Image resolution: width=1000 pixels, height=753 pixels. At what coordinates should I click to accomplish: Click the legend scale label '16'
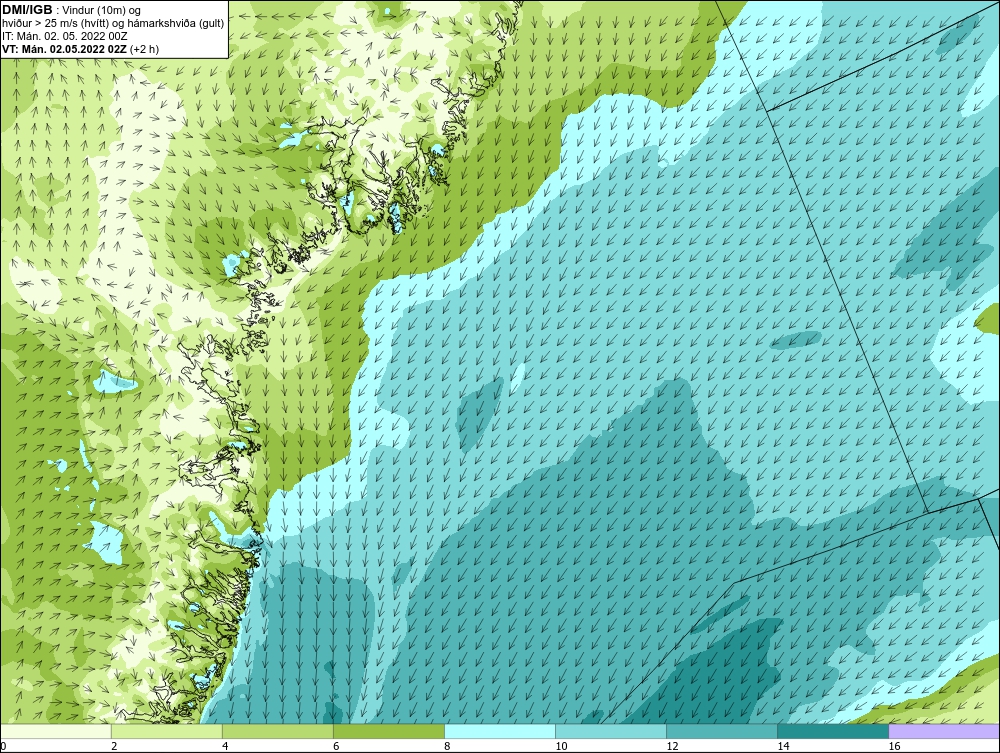tap(894, 746)
